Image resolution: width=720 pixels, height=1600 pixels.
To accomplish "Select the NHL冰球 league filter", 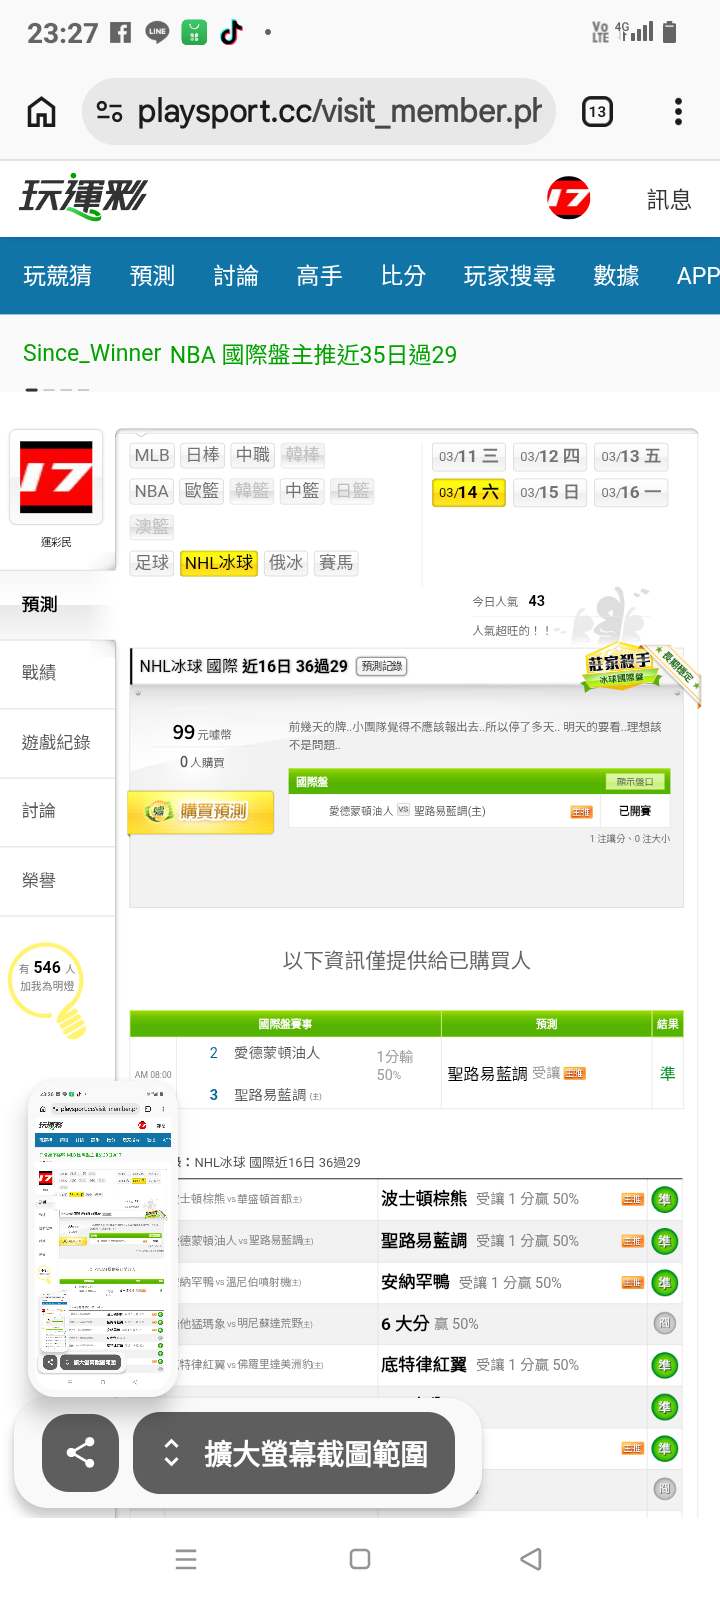I will point(219,563).
